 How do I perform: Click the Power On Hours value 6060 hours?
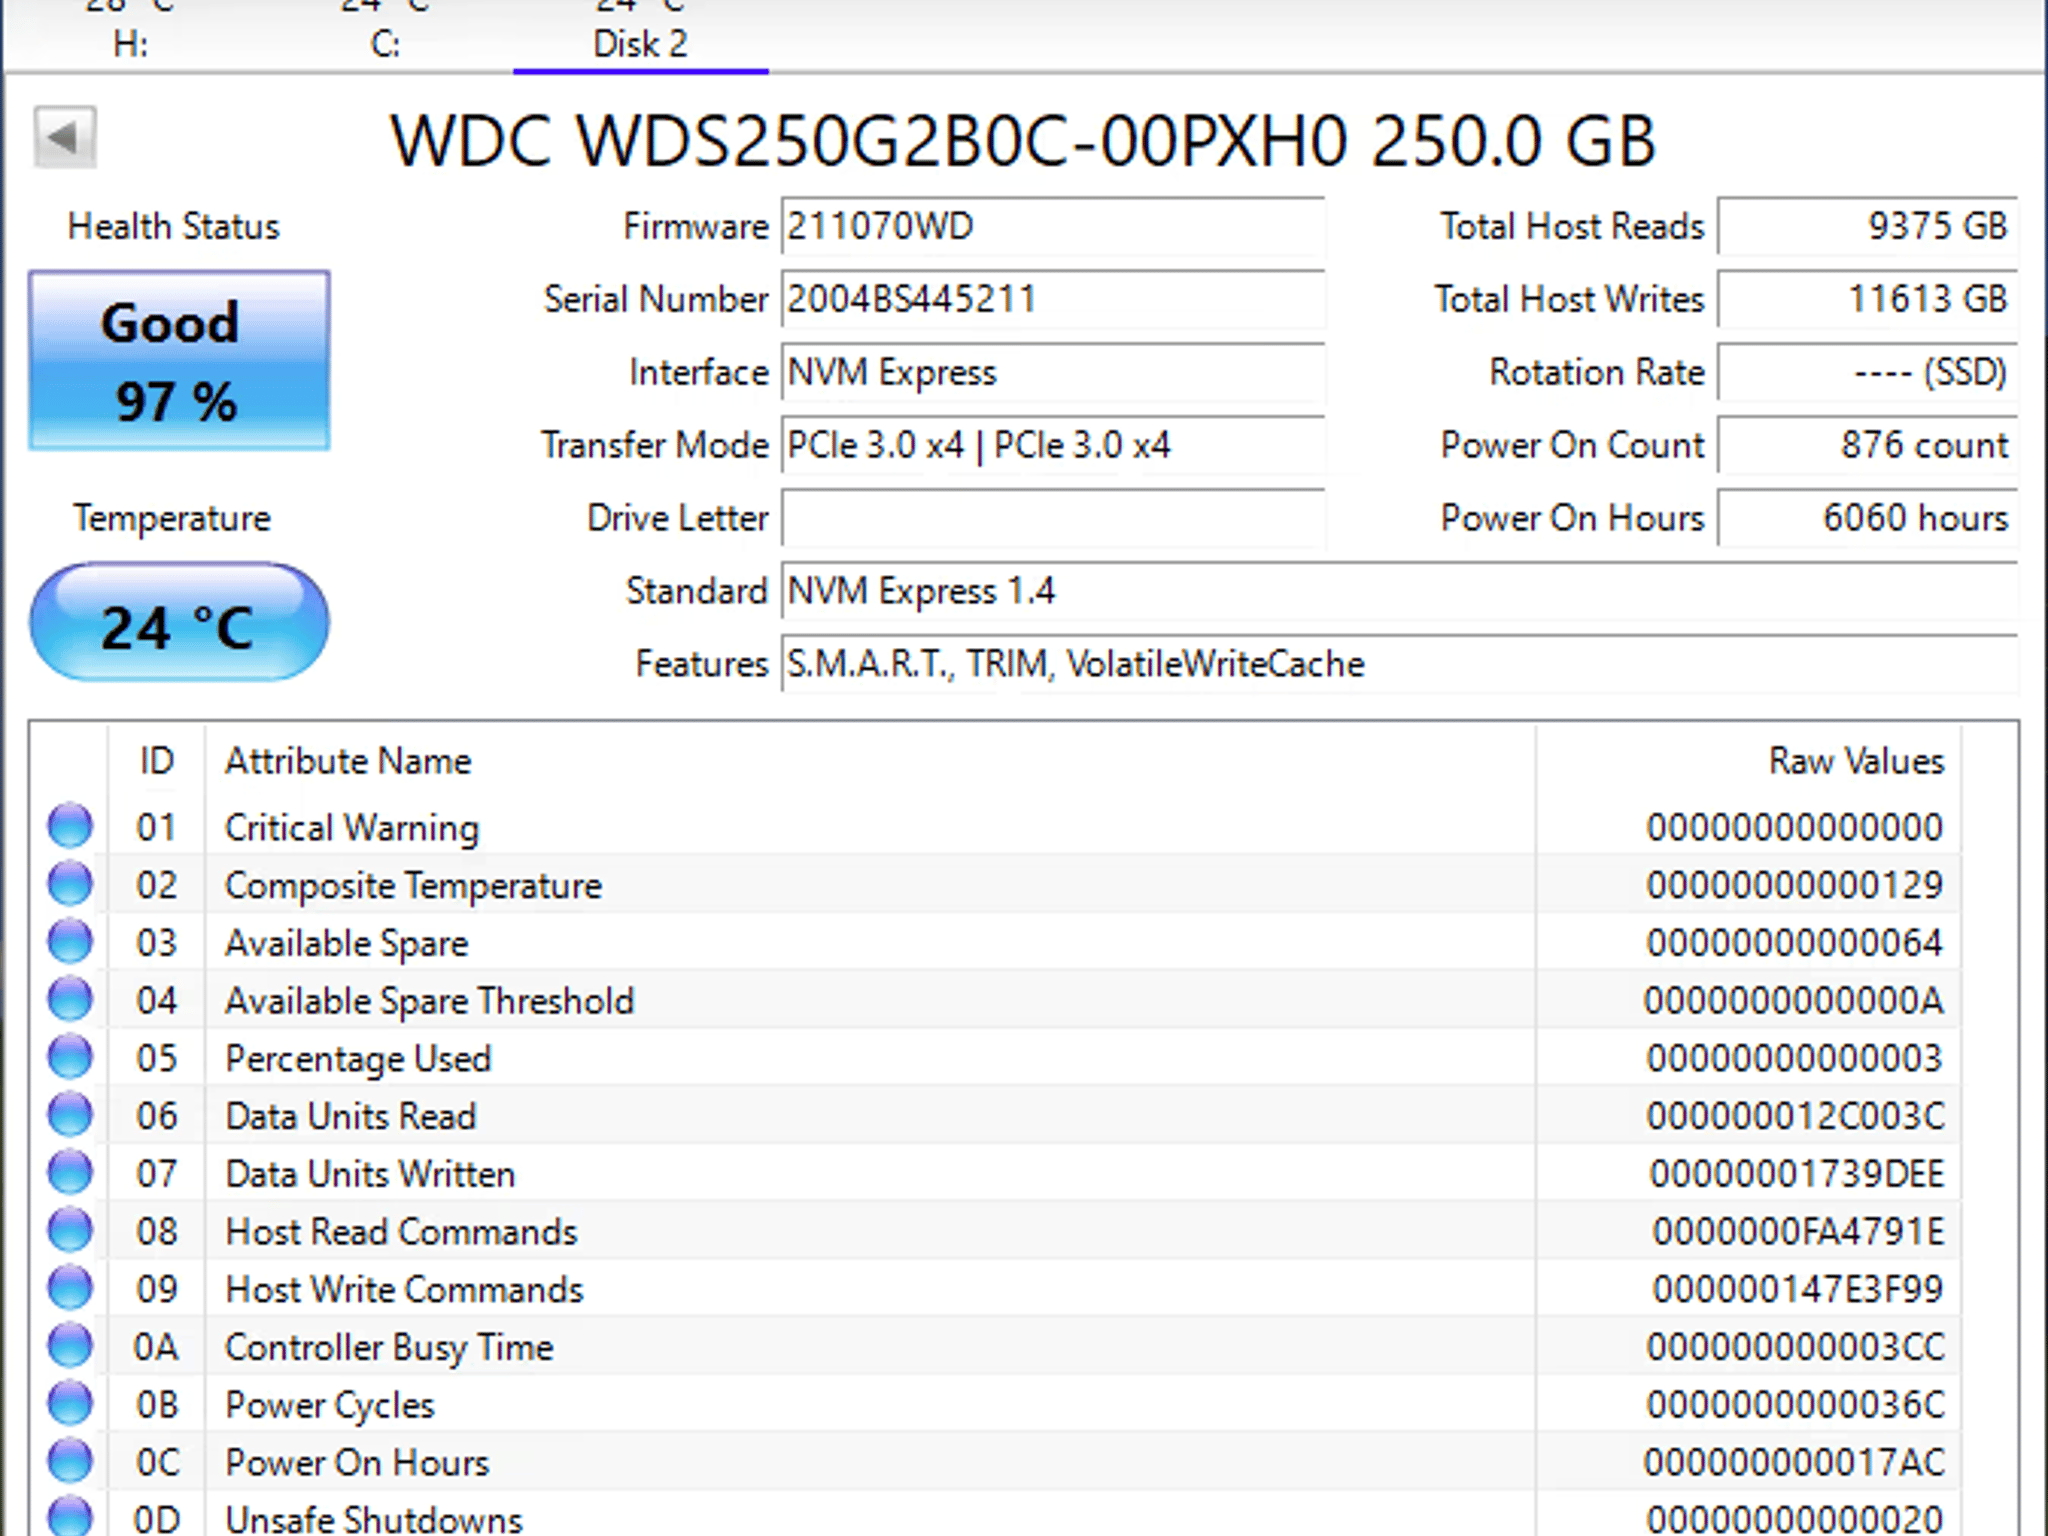click(1868, 518)
